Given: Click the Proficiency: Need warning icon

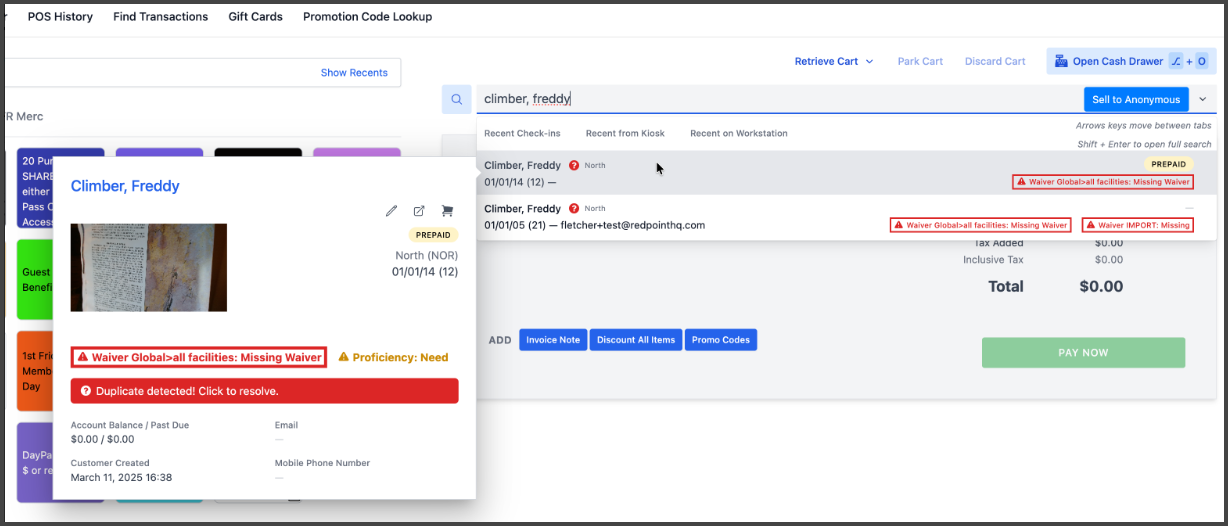Looking at the screenshot, I should pos(343,357).
